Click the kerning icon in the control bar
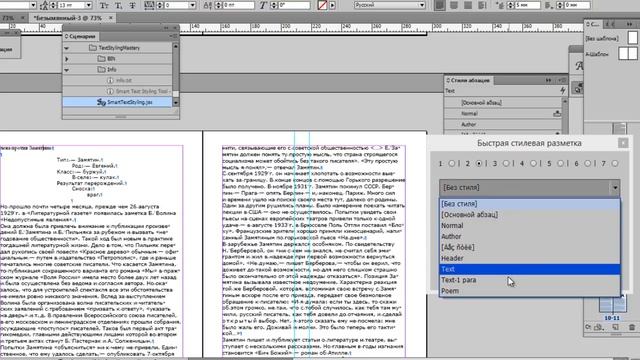 pyautogui.click(x=149, y=5)
